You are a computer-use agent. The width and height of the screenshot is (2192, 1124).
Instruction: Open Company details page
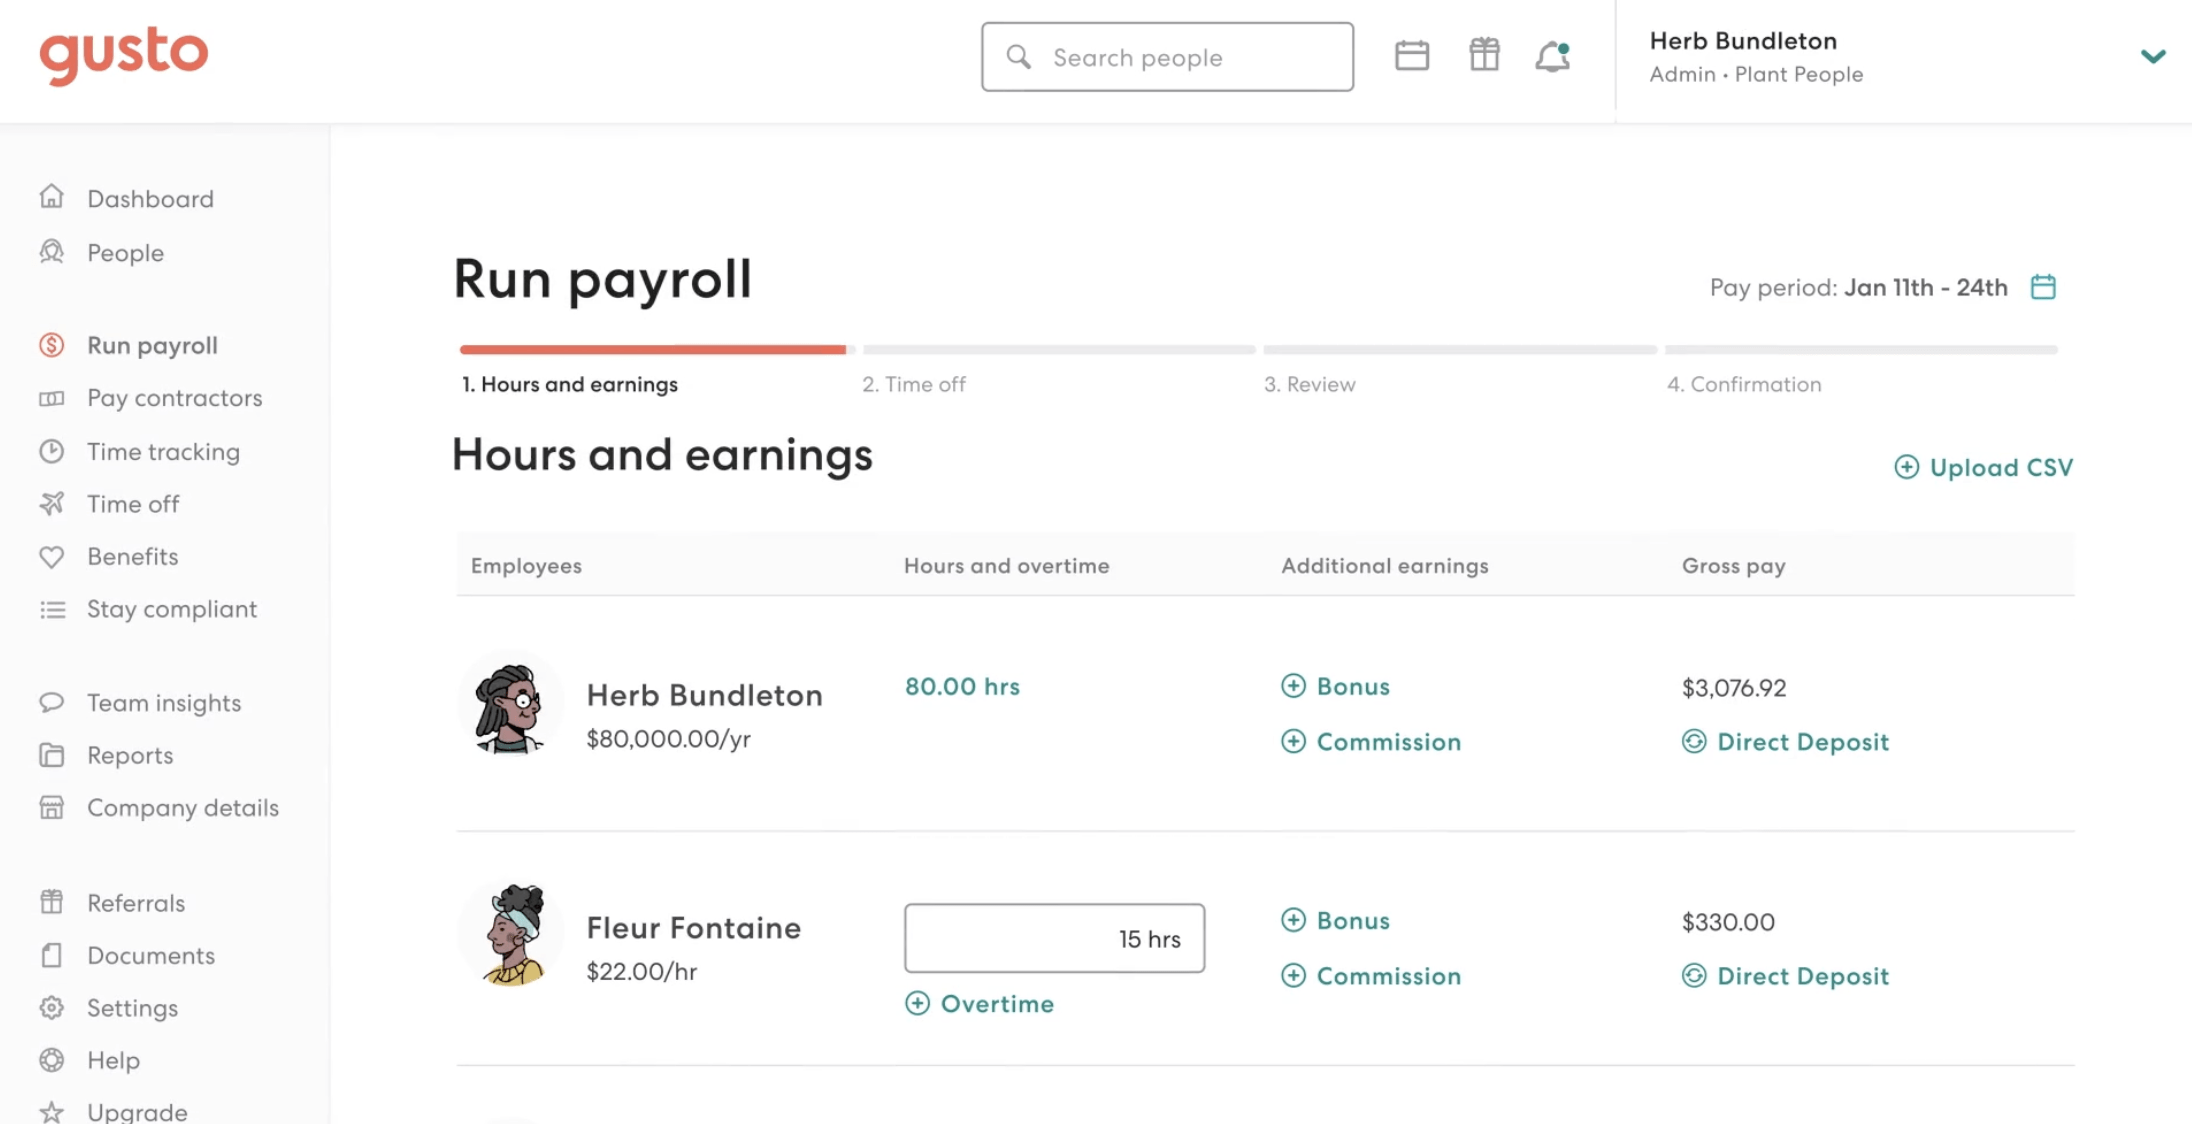coord(183,808)
